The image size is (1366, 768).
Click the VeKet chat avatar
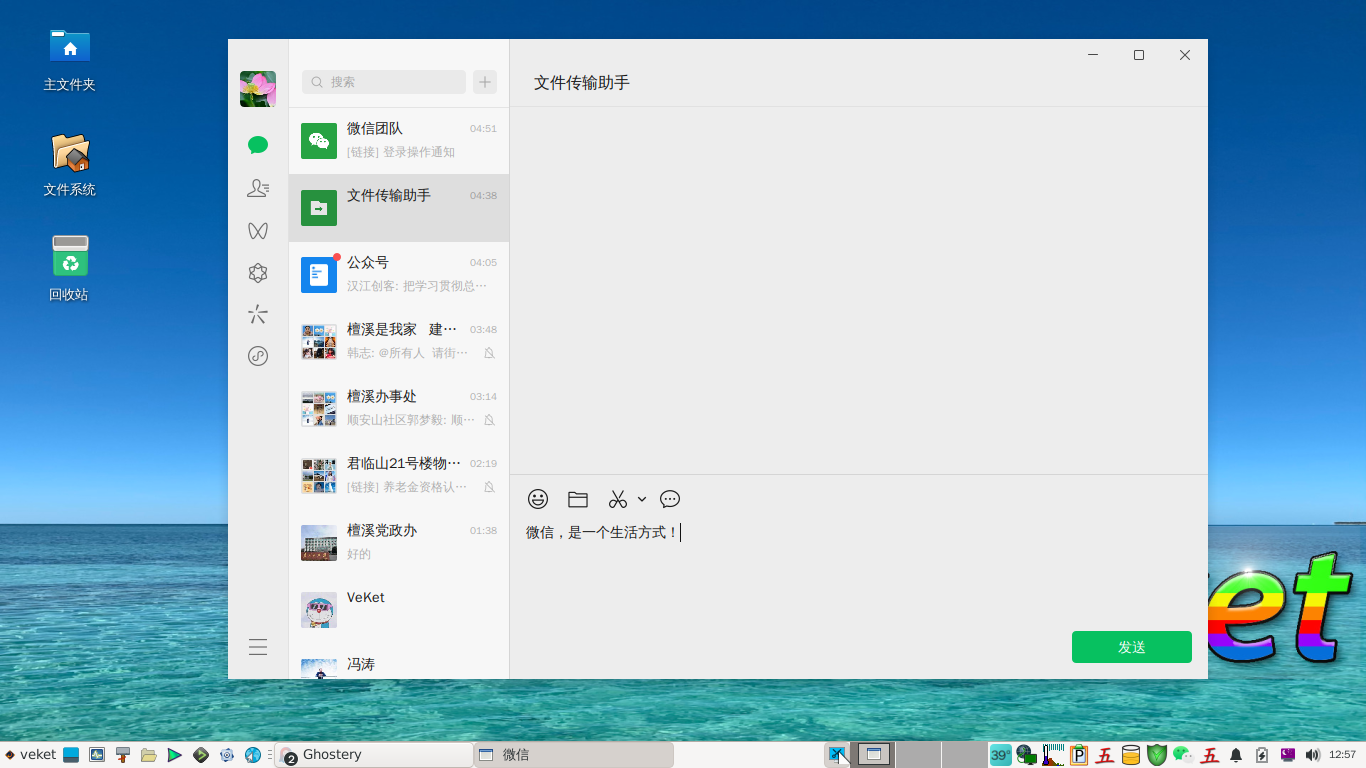[319, 610]
